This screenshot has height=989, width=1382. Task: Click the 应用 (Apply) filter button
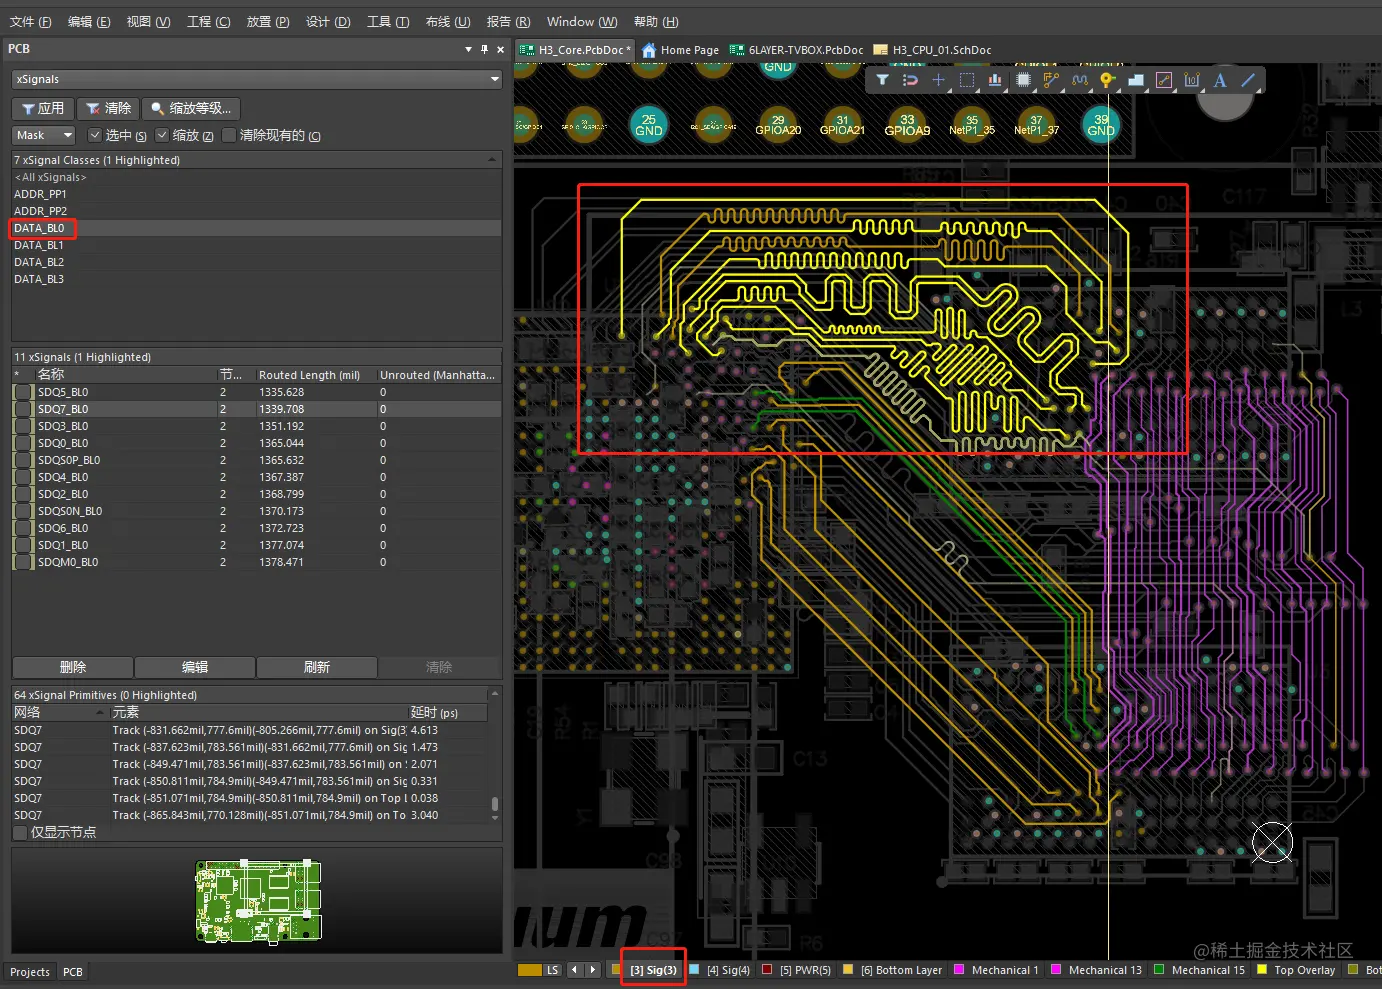43,108
